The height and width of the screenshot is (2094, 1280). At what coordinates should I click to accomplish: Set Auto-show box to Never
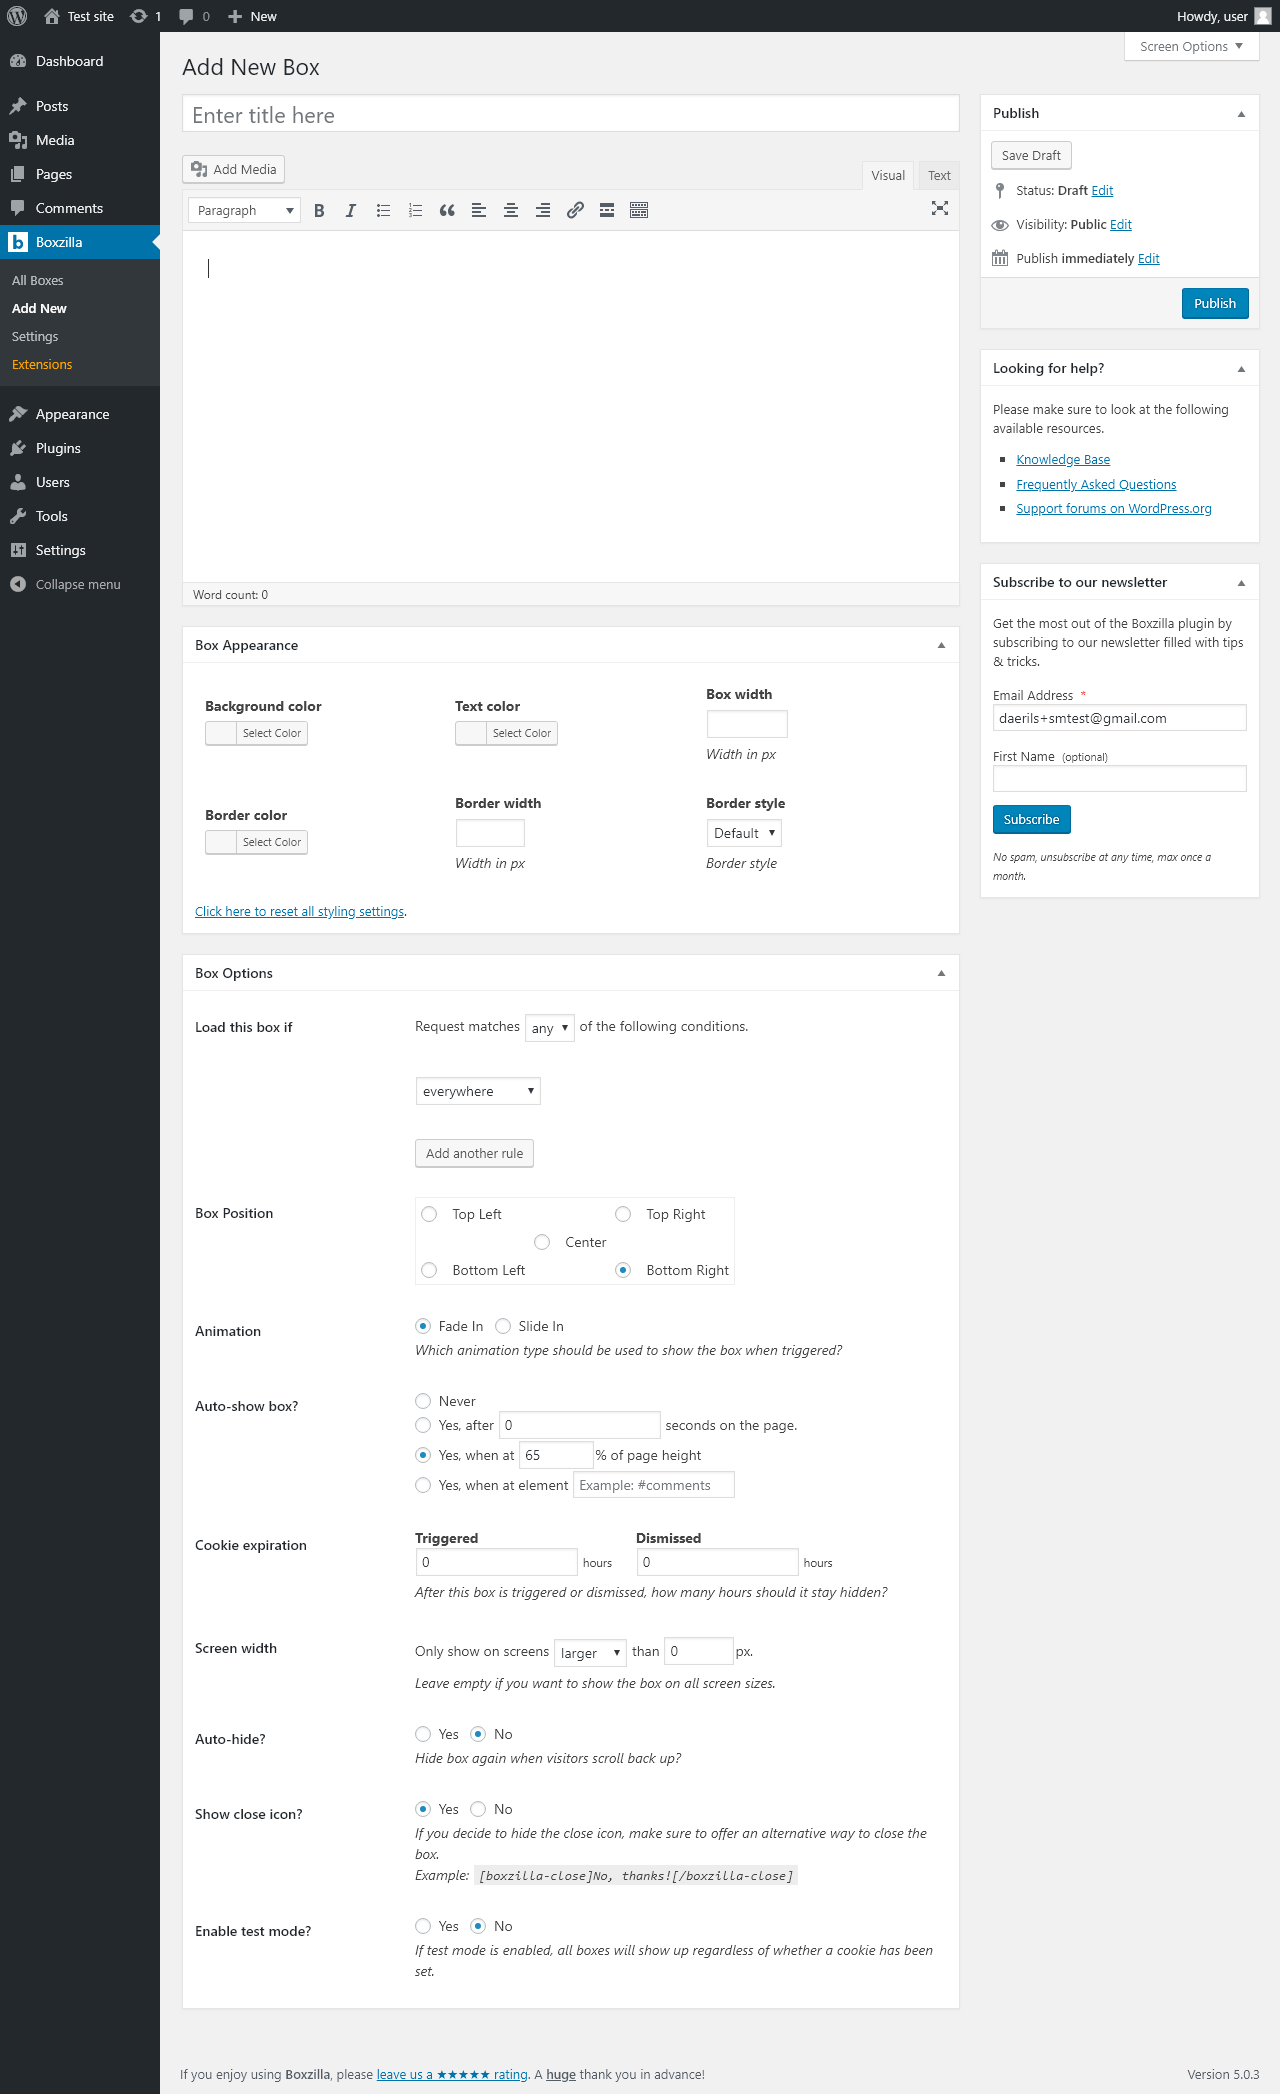click(423, 1401)
